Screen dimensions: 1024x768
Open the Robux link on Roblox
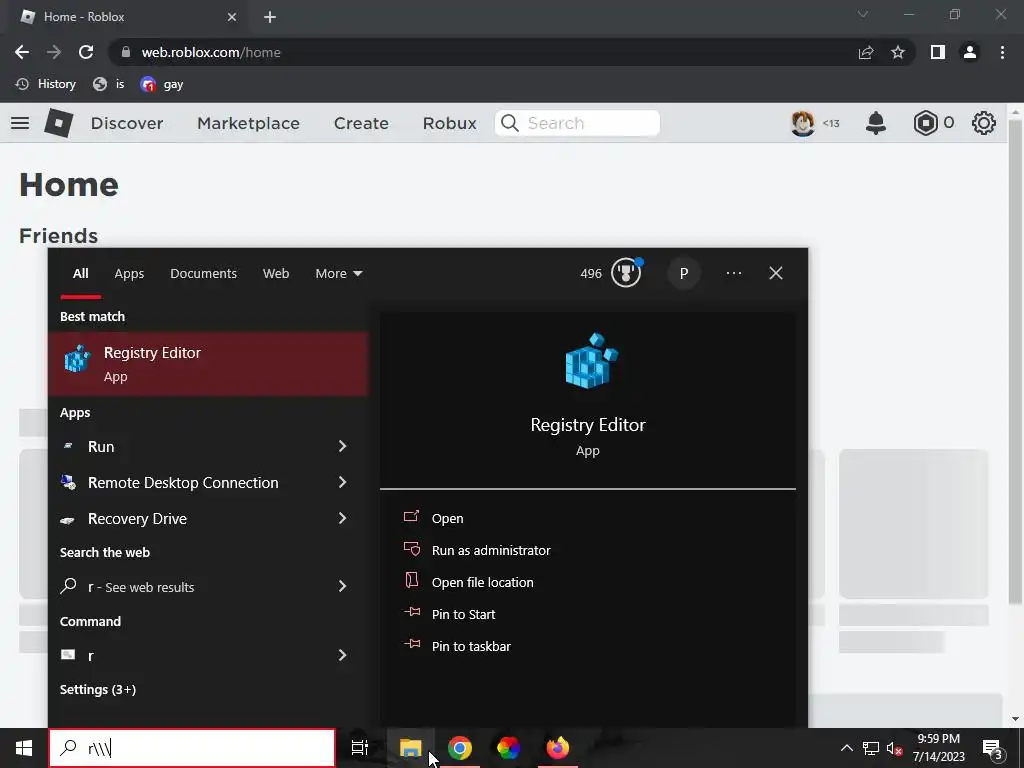point(449,123)
